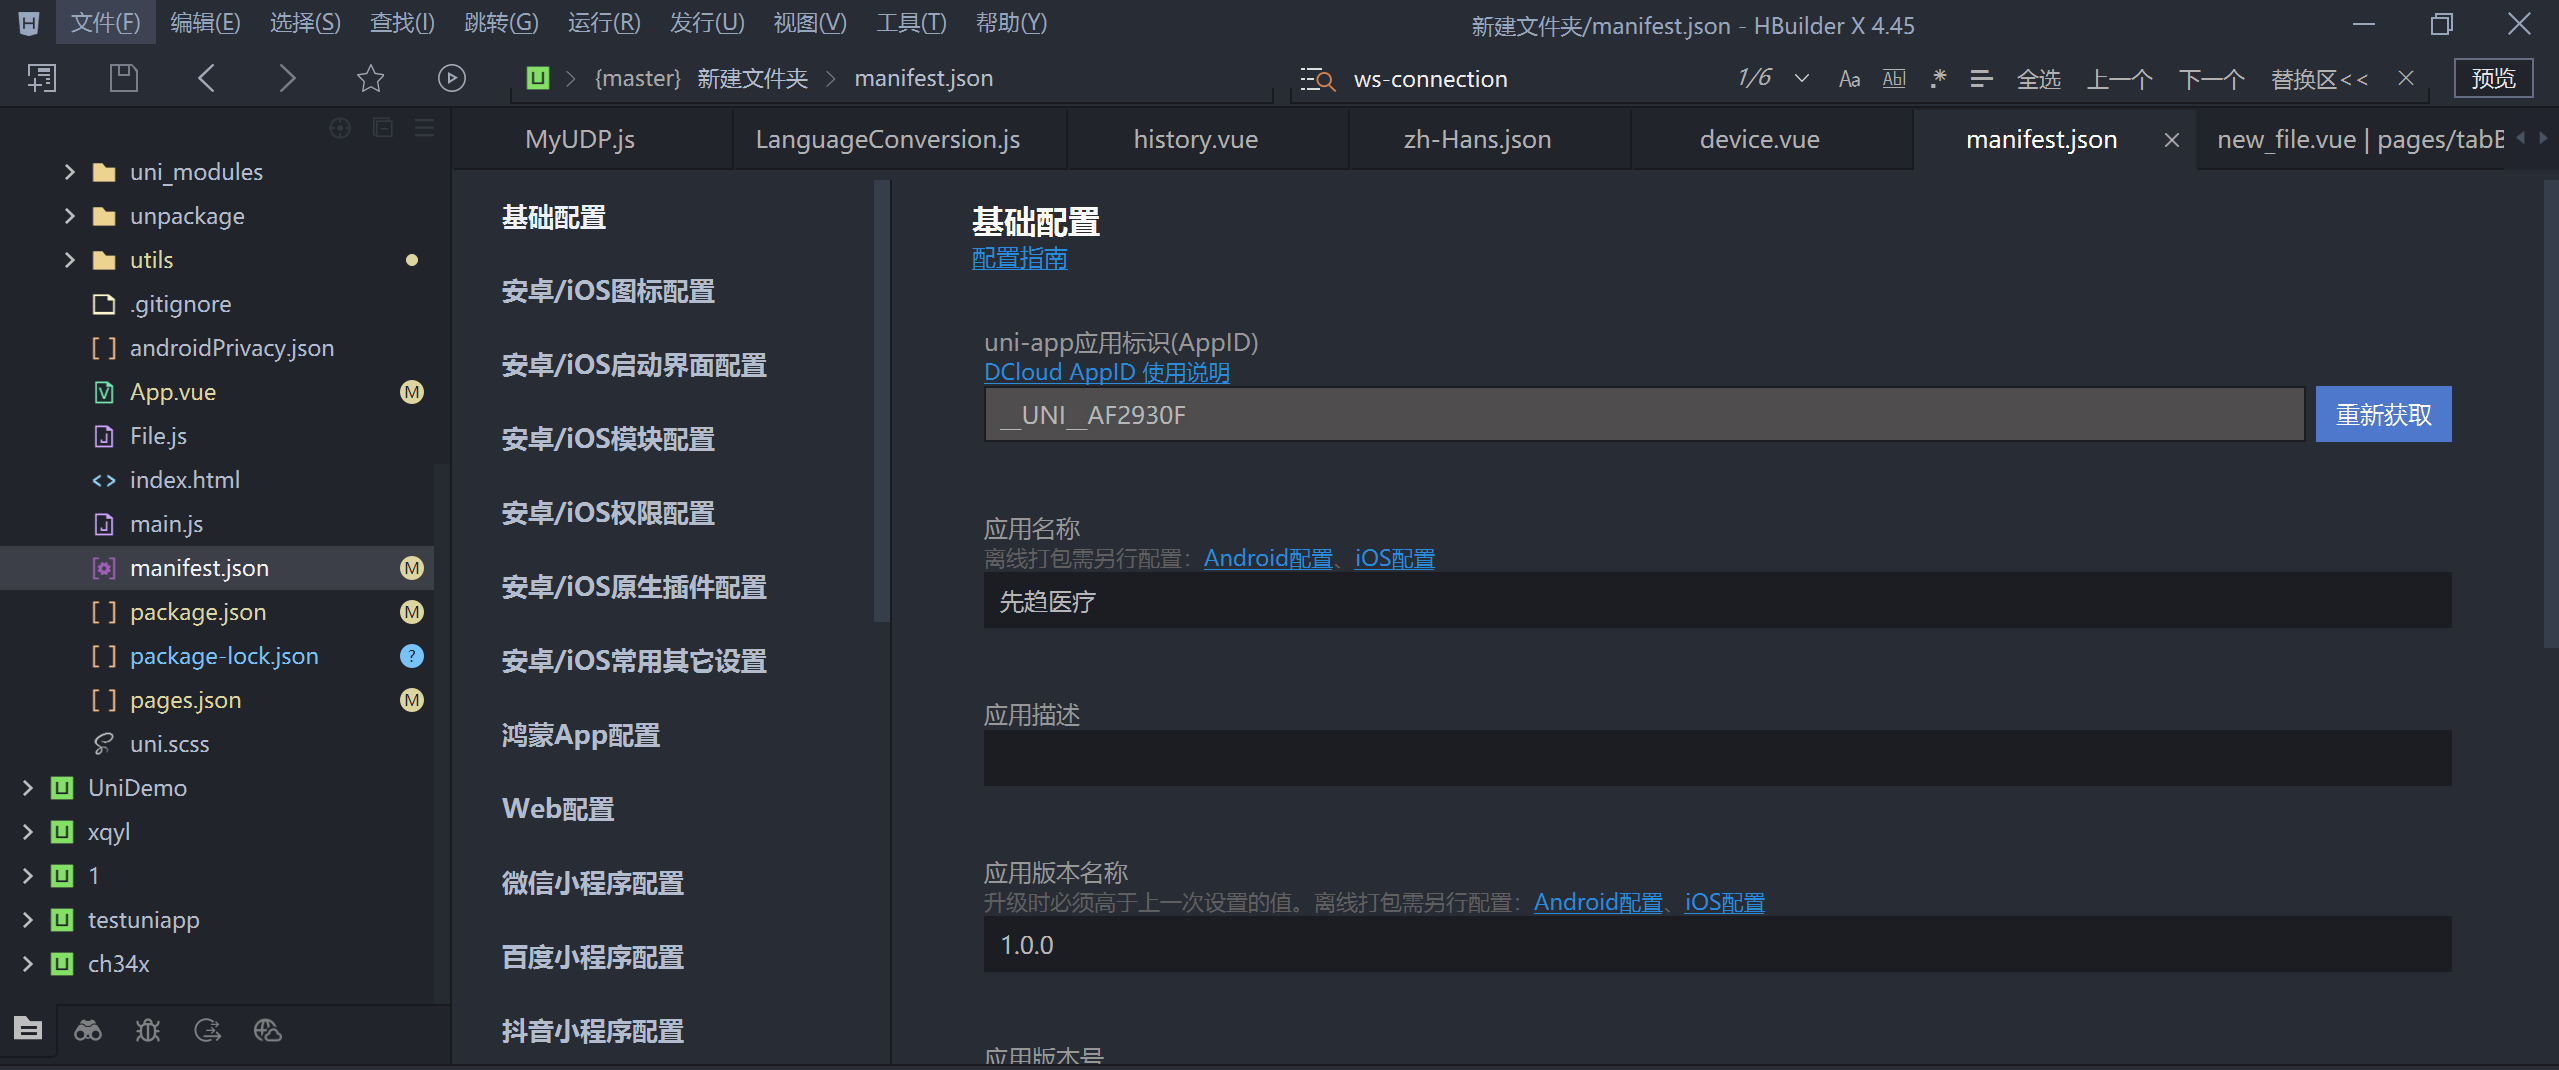This screenshot has width=2559, height=1070.
Task: Collapse the uni_modules folder
Action: tap(68, 171)
